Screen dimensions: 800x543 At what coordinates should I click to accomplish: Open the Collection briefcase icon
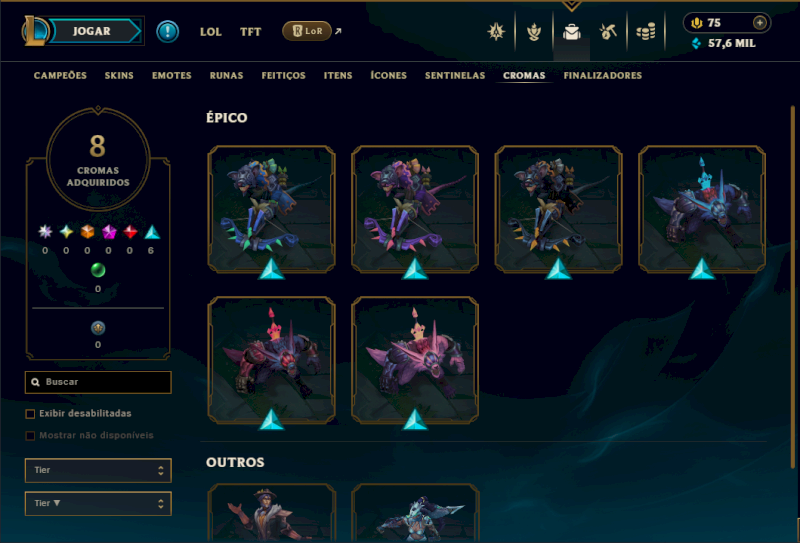[571, 32]
